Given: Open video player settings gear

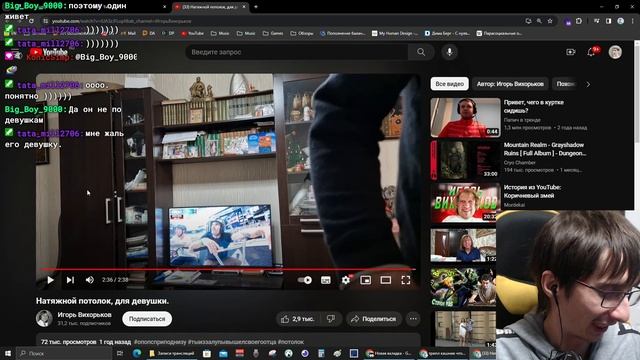Looking at the screenshot, I should 346,280.
